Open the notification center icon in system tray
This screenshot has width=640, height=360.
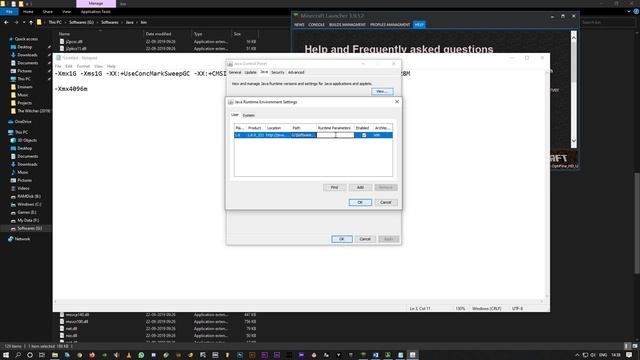[629, 355]
